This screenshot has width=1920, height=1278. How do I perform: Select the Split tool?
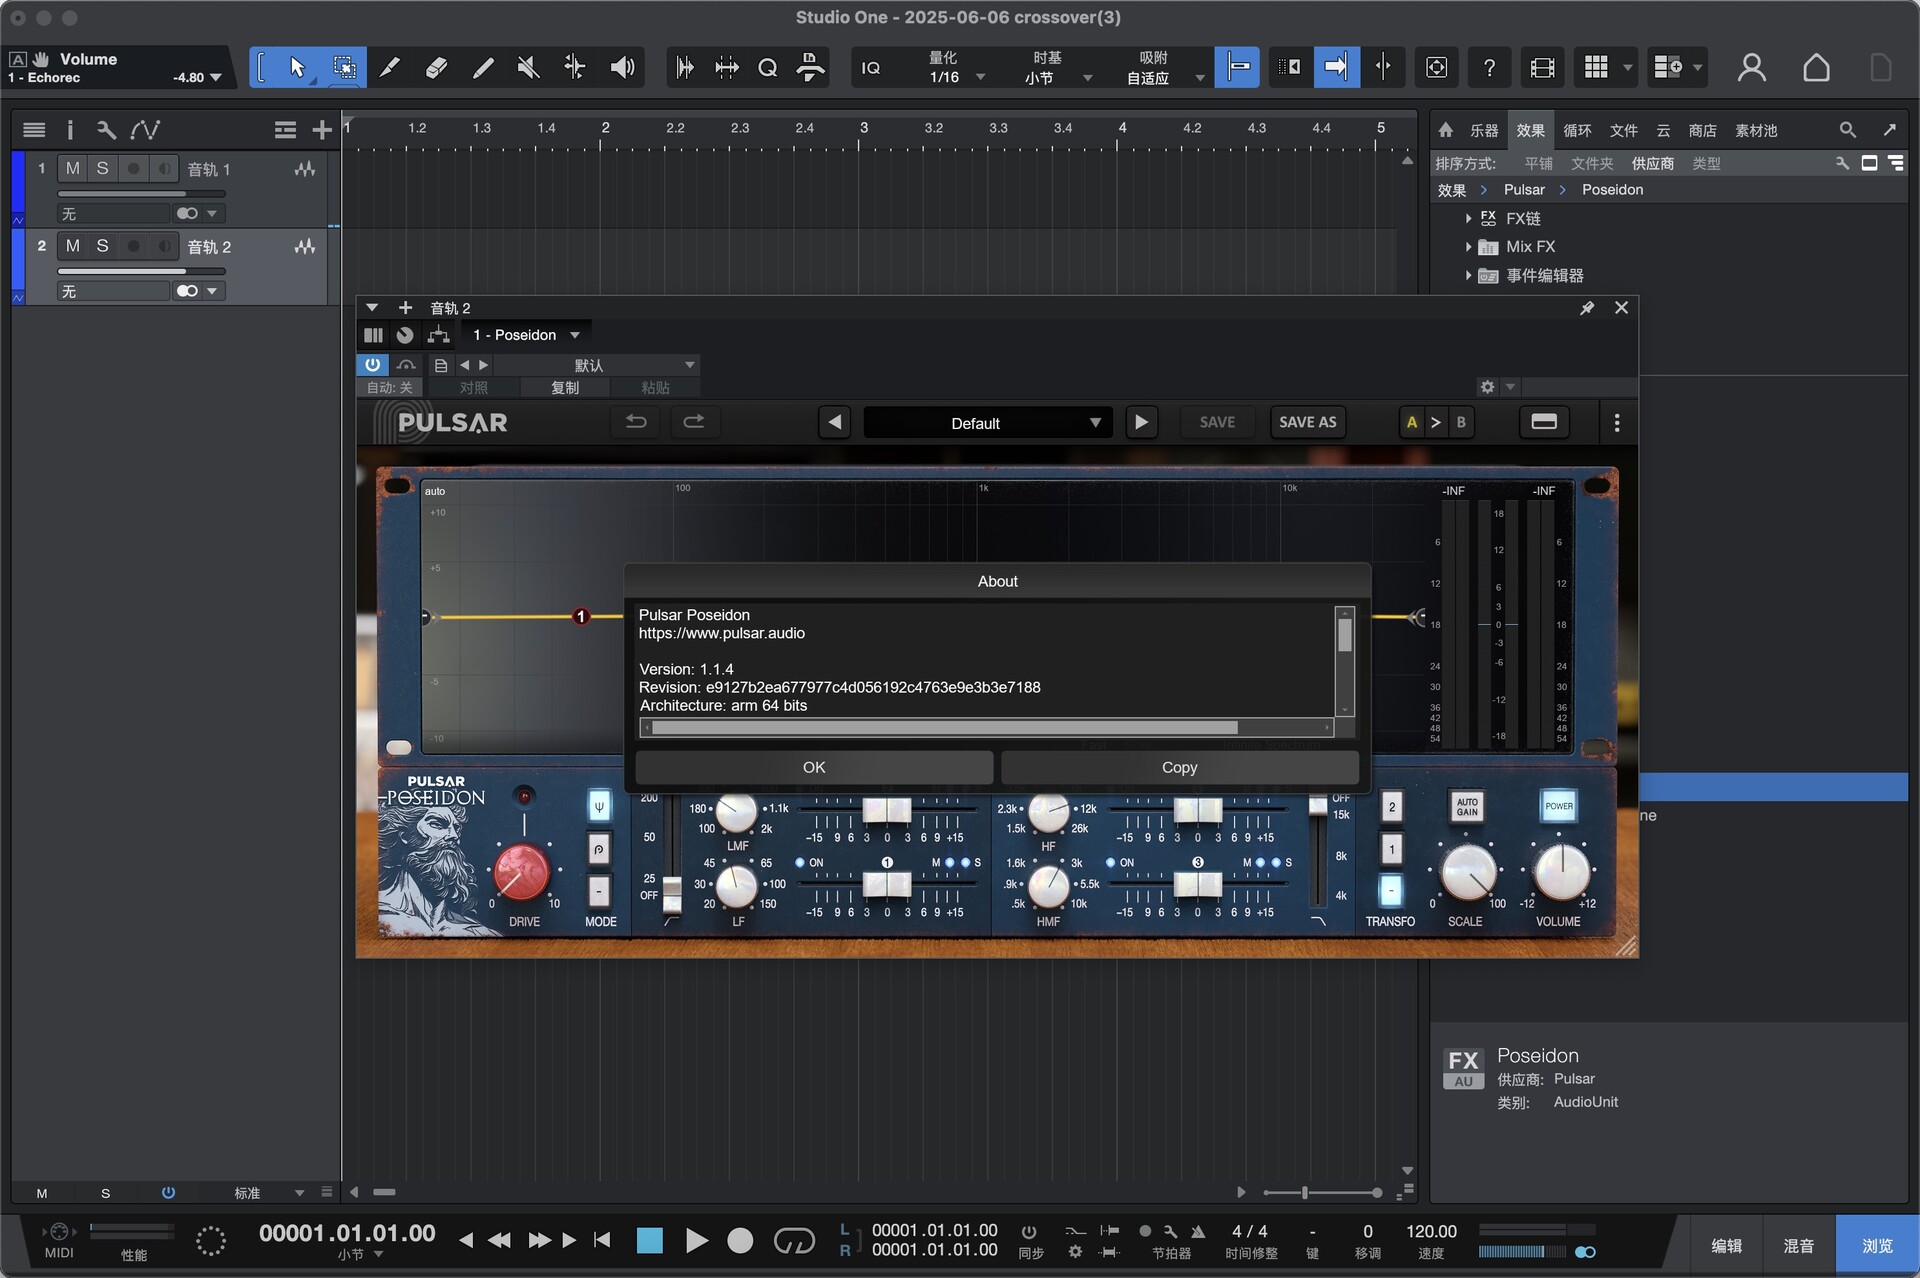pos(390,67)
